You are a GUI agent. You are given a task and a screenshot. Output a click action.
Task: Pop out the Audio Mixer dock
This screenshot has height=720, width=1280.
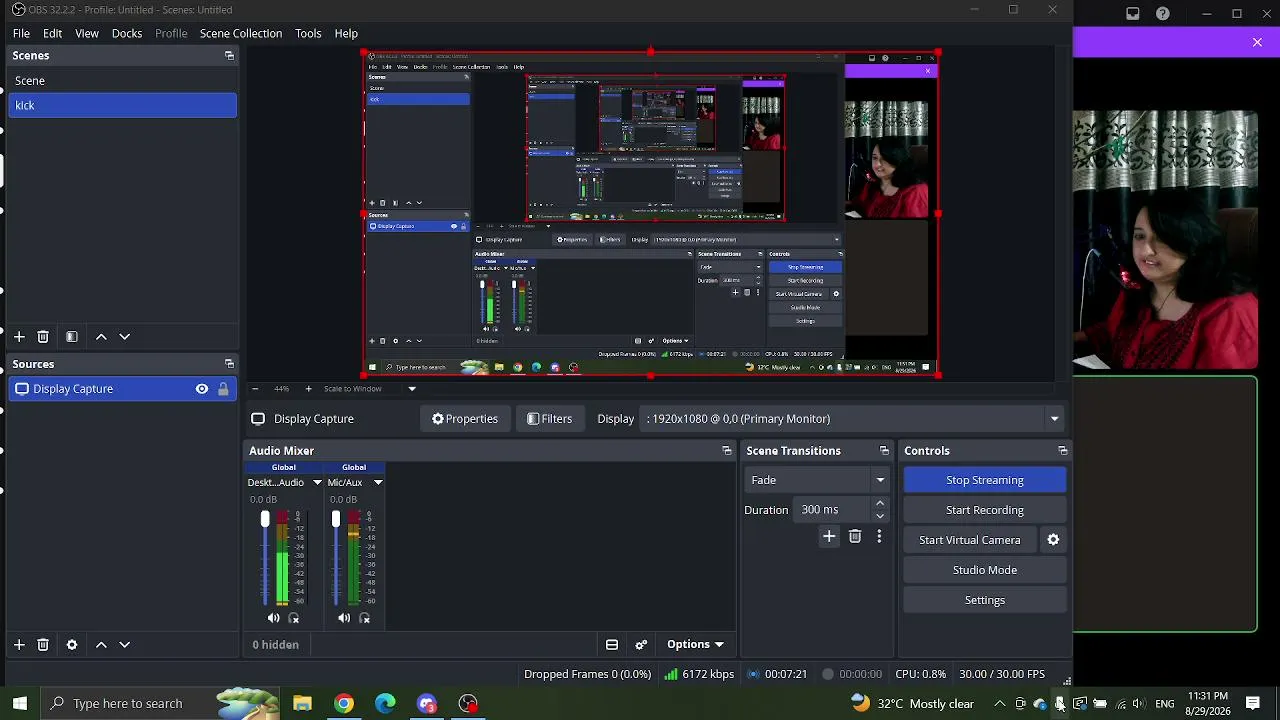pyautogui.click(x=727, y=451)
